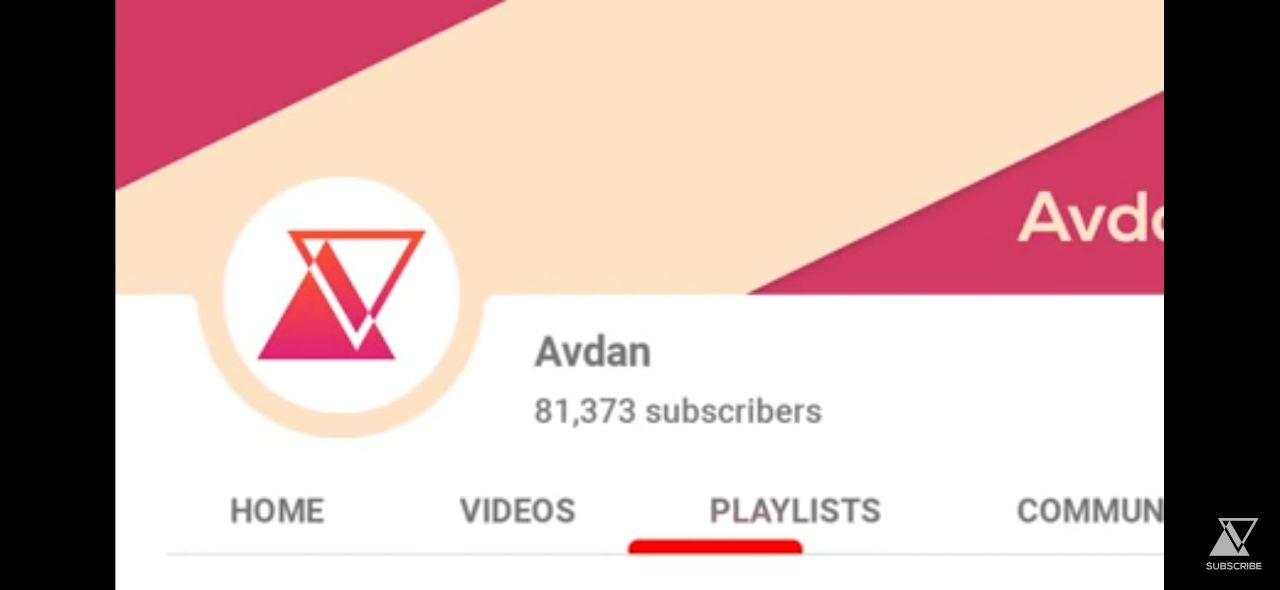Open the Avdan channel avatar logo
This screenshot has height=590, width=1280.
pyautogui.click(x=341, y=295)
